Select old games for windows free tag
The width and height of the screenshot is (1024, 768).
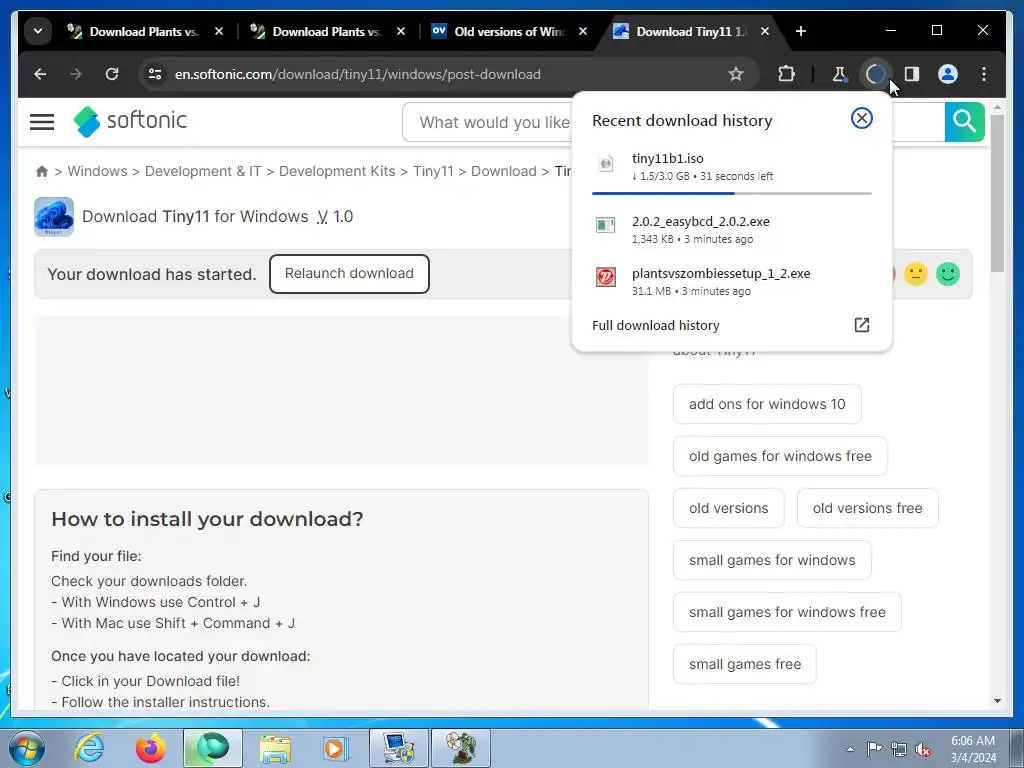coord(780,456)
